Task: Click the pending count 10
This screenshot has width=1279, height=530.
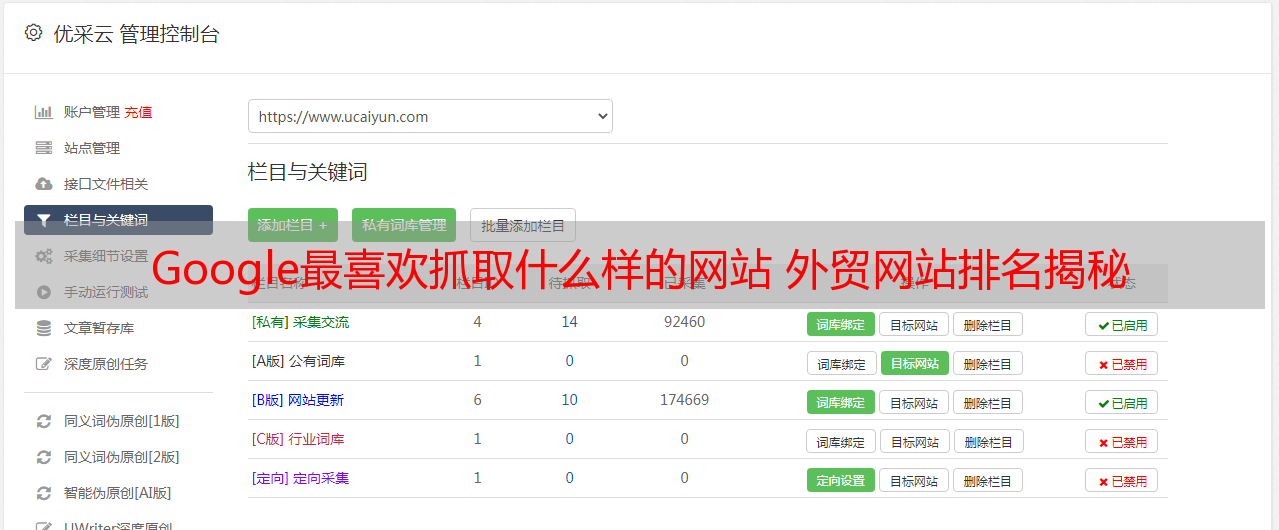Action: tap(569, 400)
